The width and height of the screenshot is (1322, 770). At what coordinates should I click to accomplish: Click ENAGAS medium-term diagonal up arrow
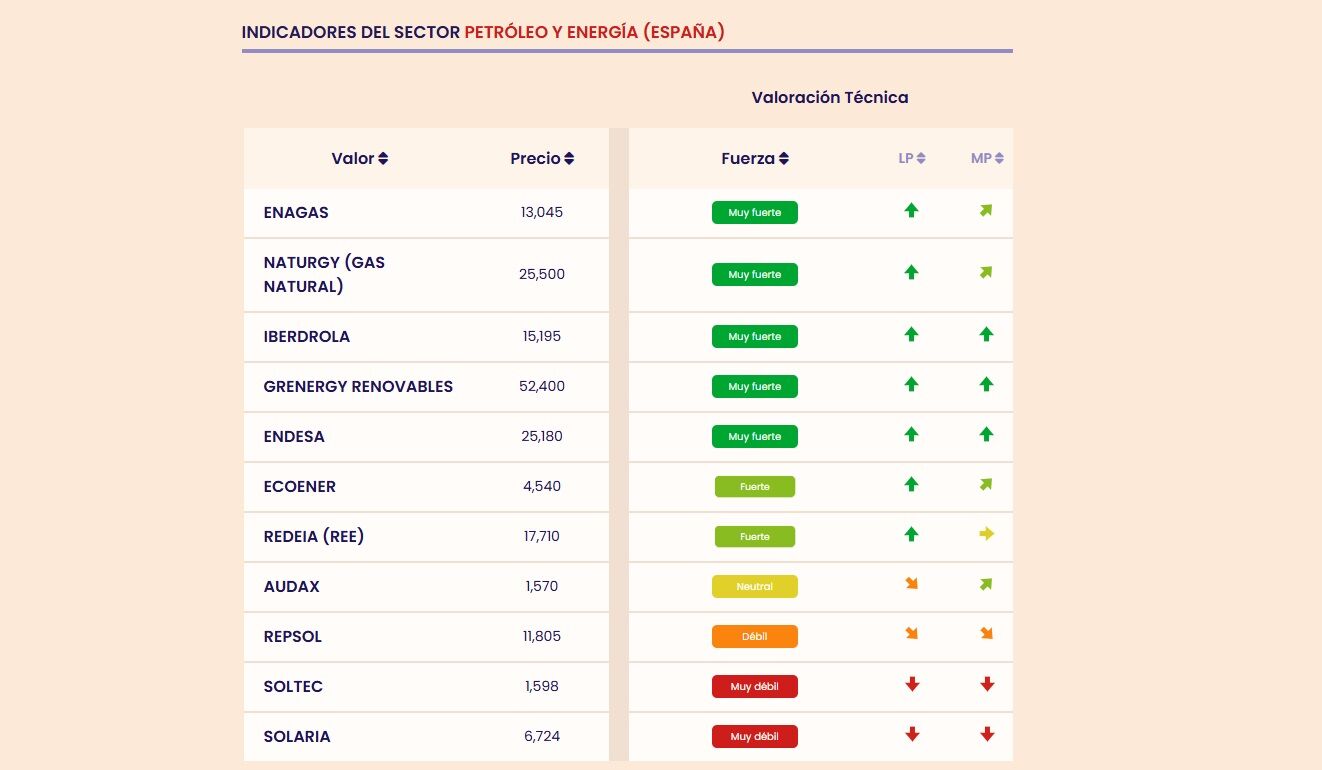986,210
